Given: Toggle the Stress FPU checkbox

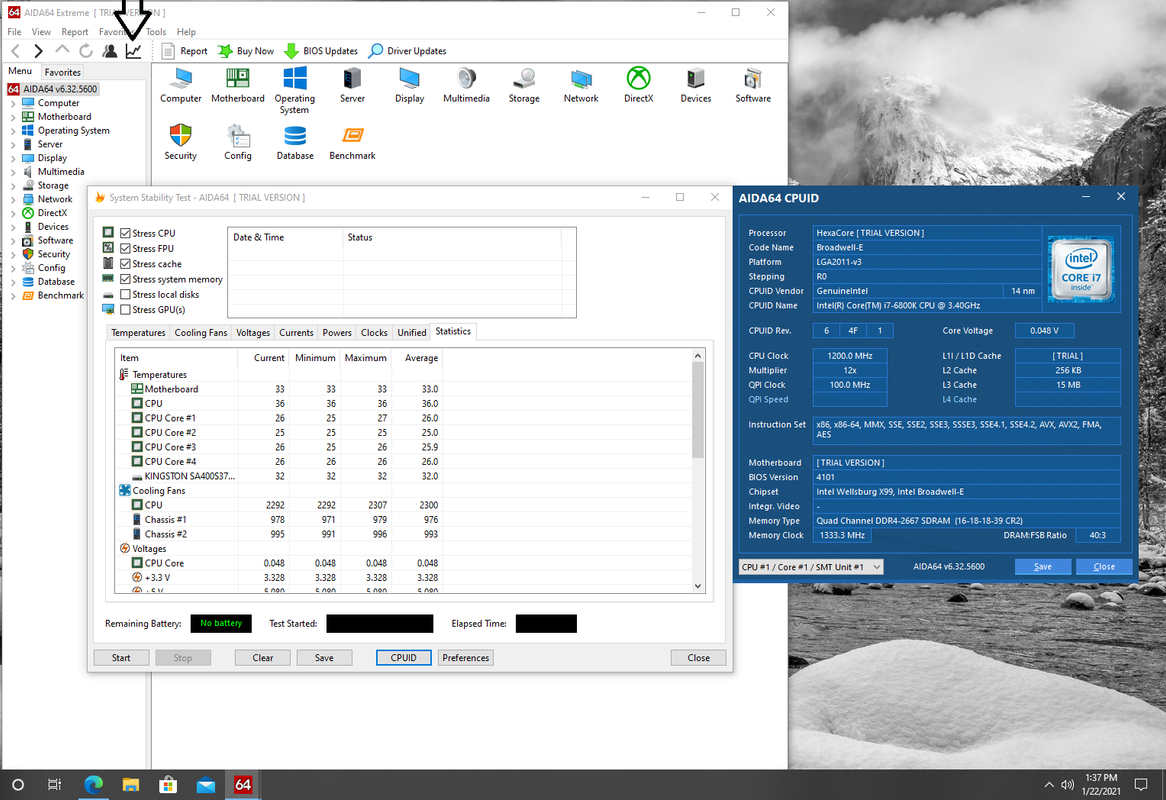Looking at the screenshot, I should point(125,248).
